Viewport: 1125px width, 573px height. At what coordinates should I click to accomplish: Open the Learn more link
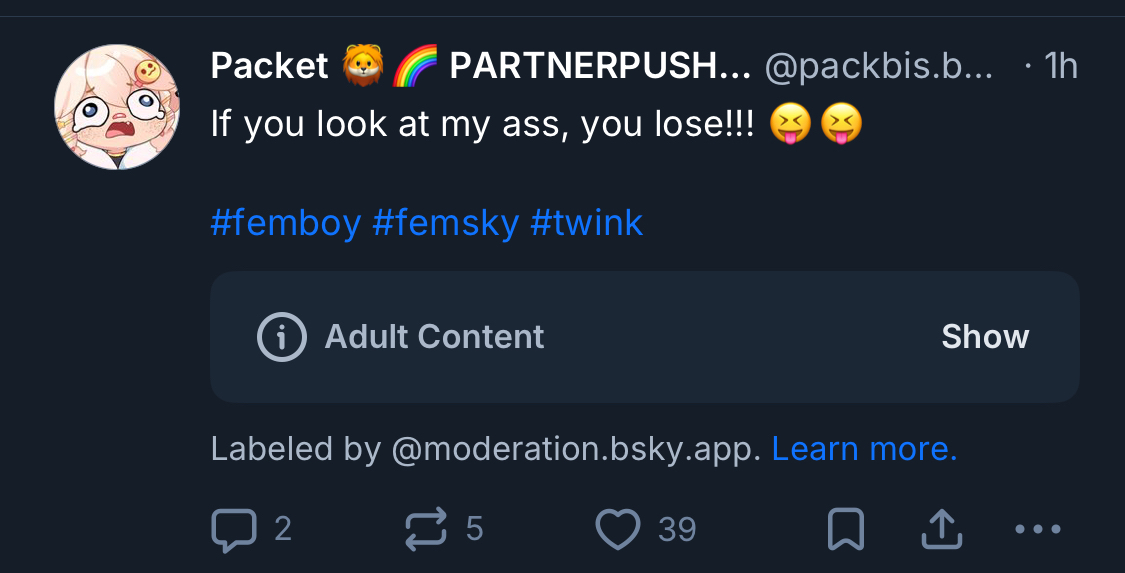[864, 449]
